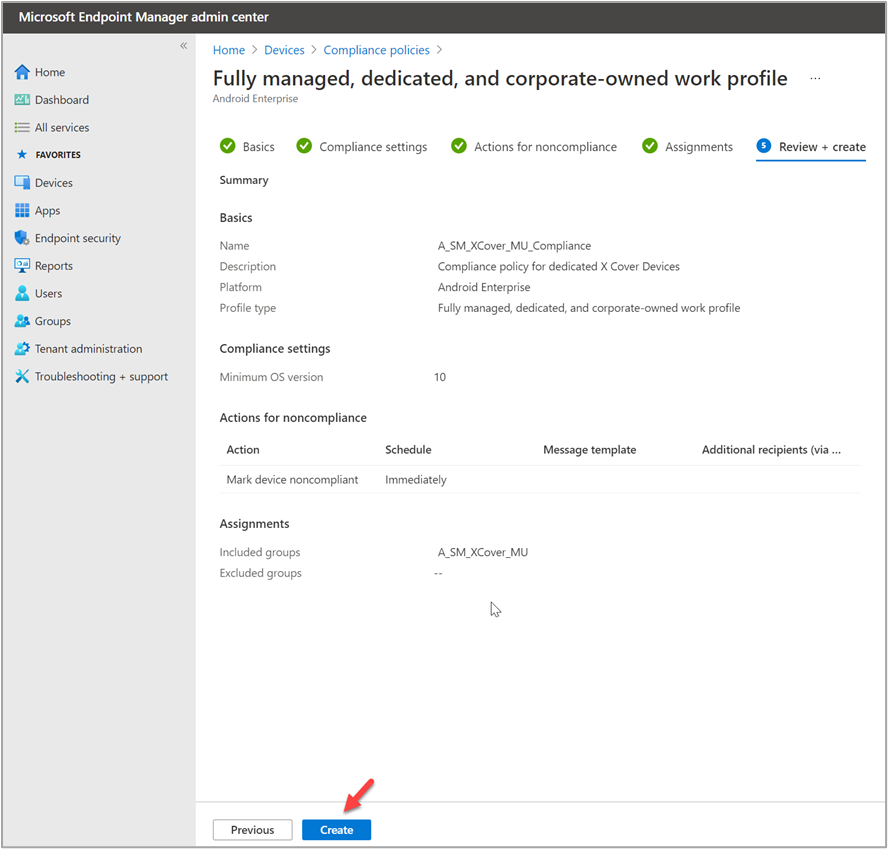Click the 'Summary' heading

click(244, 180)
